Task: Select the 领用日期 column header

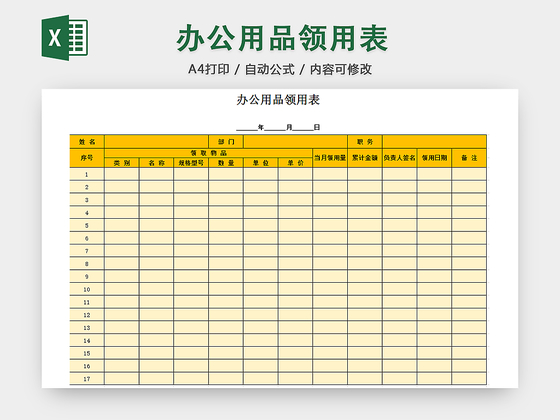Action: pyautogui.click(x=434, y=158)
